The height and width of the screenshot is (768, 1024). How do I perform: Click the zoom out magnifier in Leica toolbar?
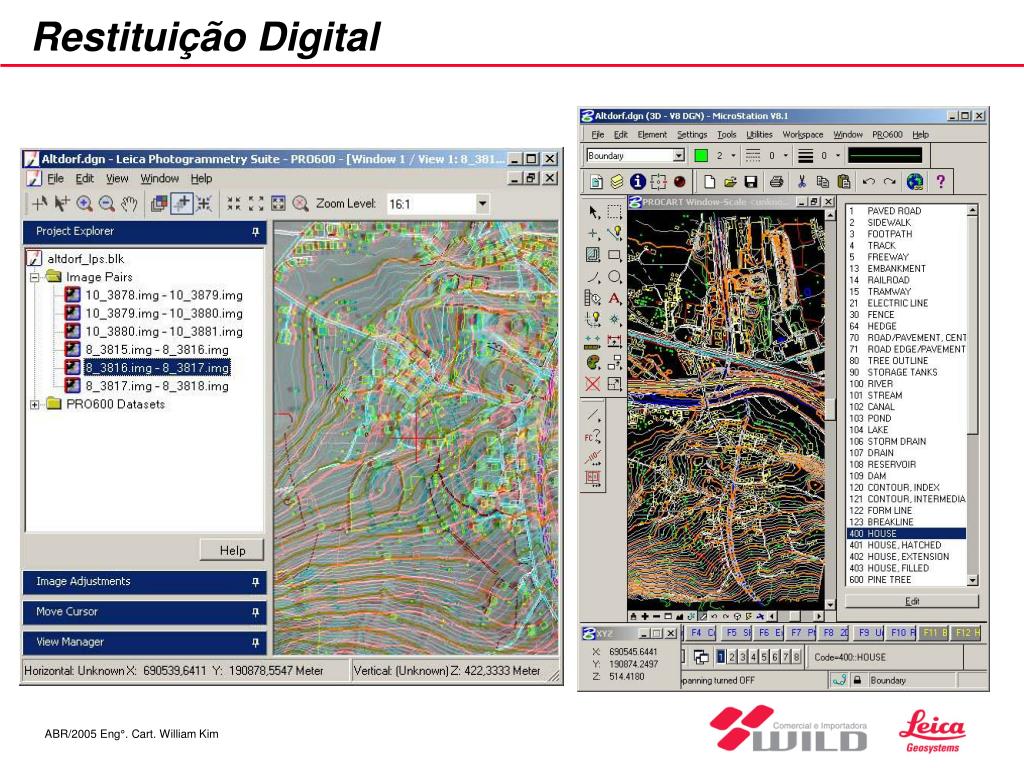coord(106,204)
